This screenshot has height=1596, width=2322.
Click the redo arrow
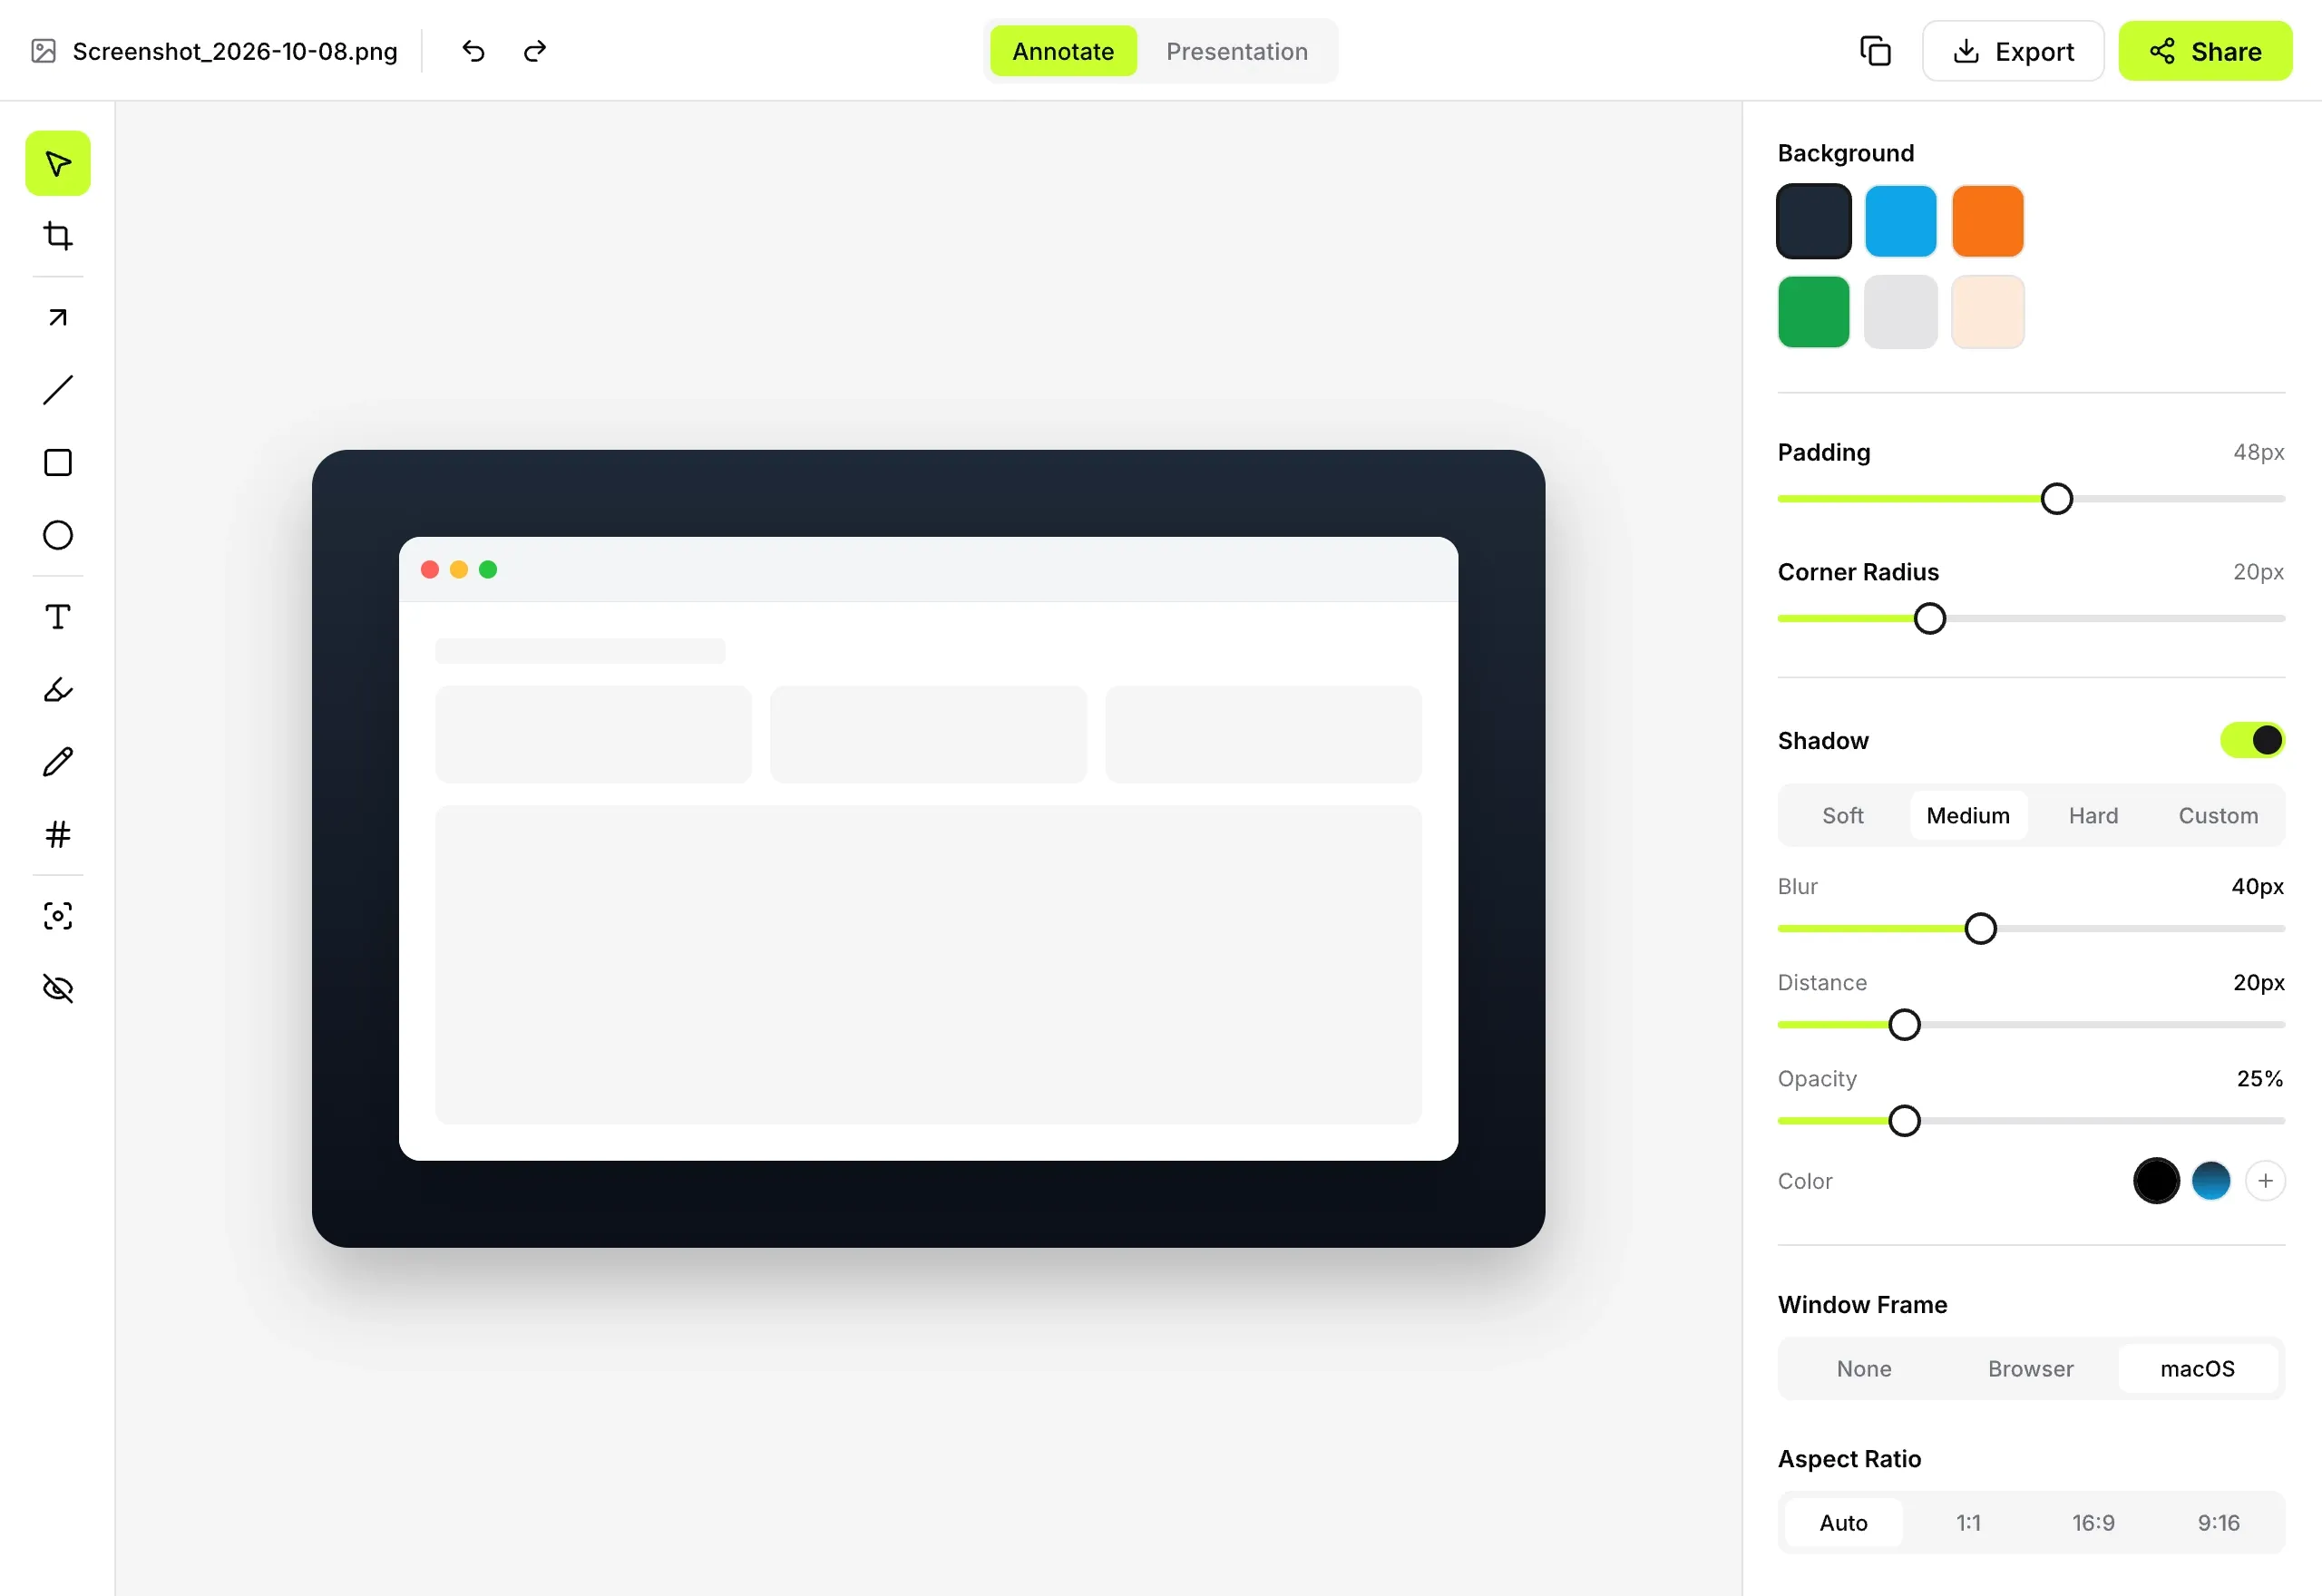535,51
